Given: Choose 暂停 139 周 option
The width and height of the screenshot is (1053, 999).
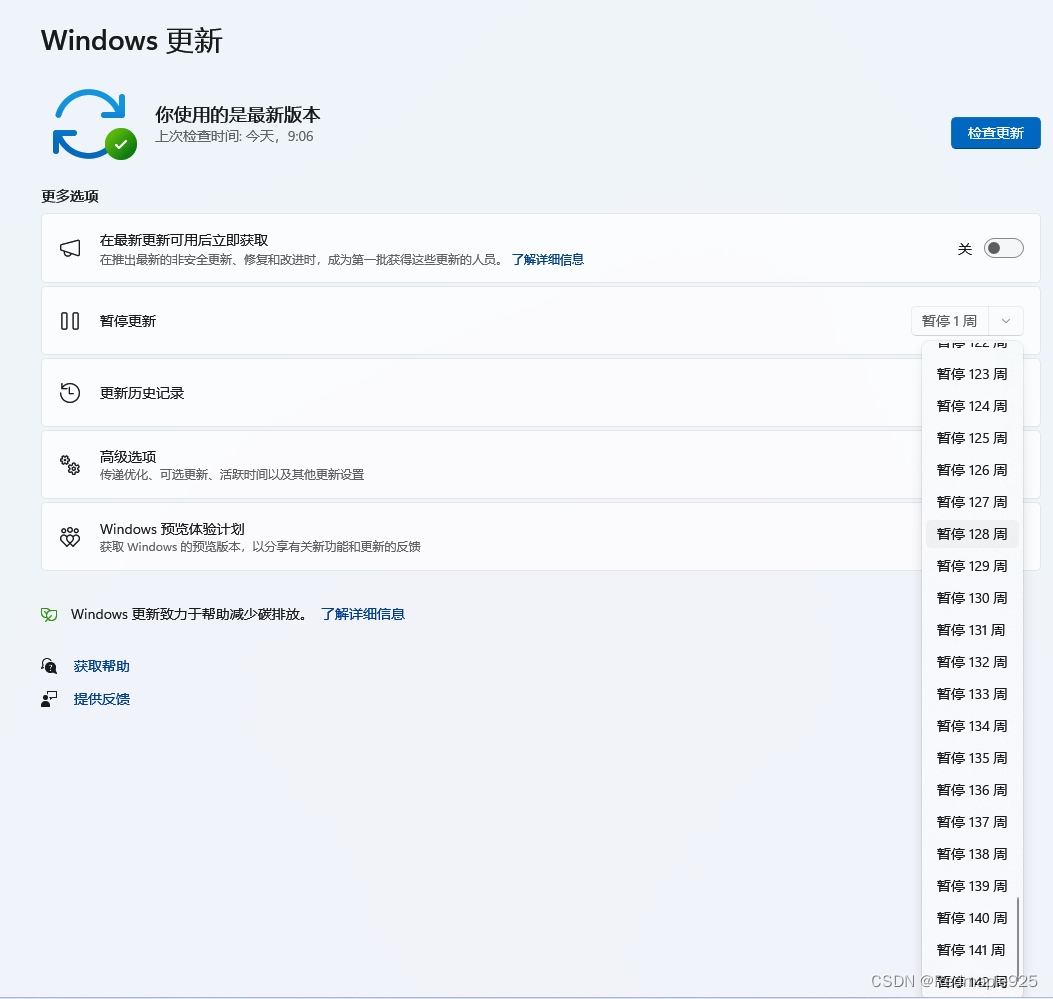Looking at the screenshot, I should [x=972, y=886].
